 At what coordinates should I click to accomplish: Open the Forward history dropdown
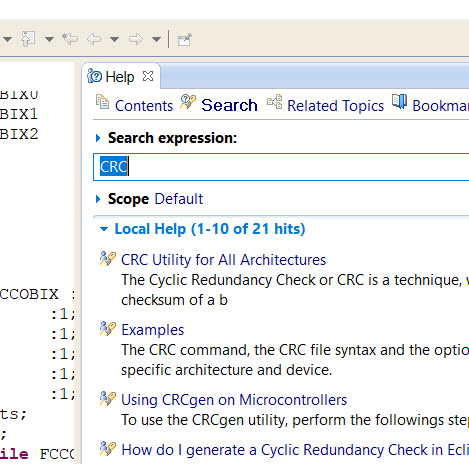click(156, 39)
